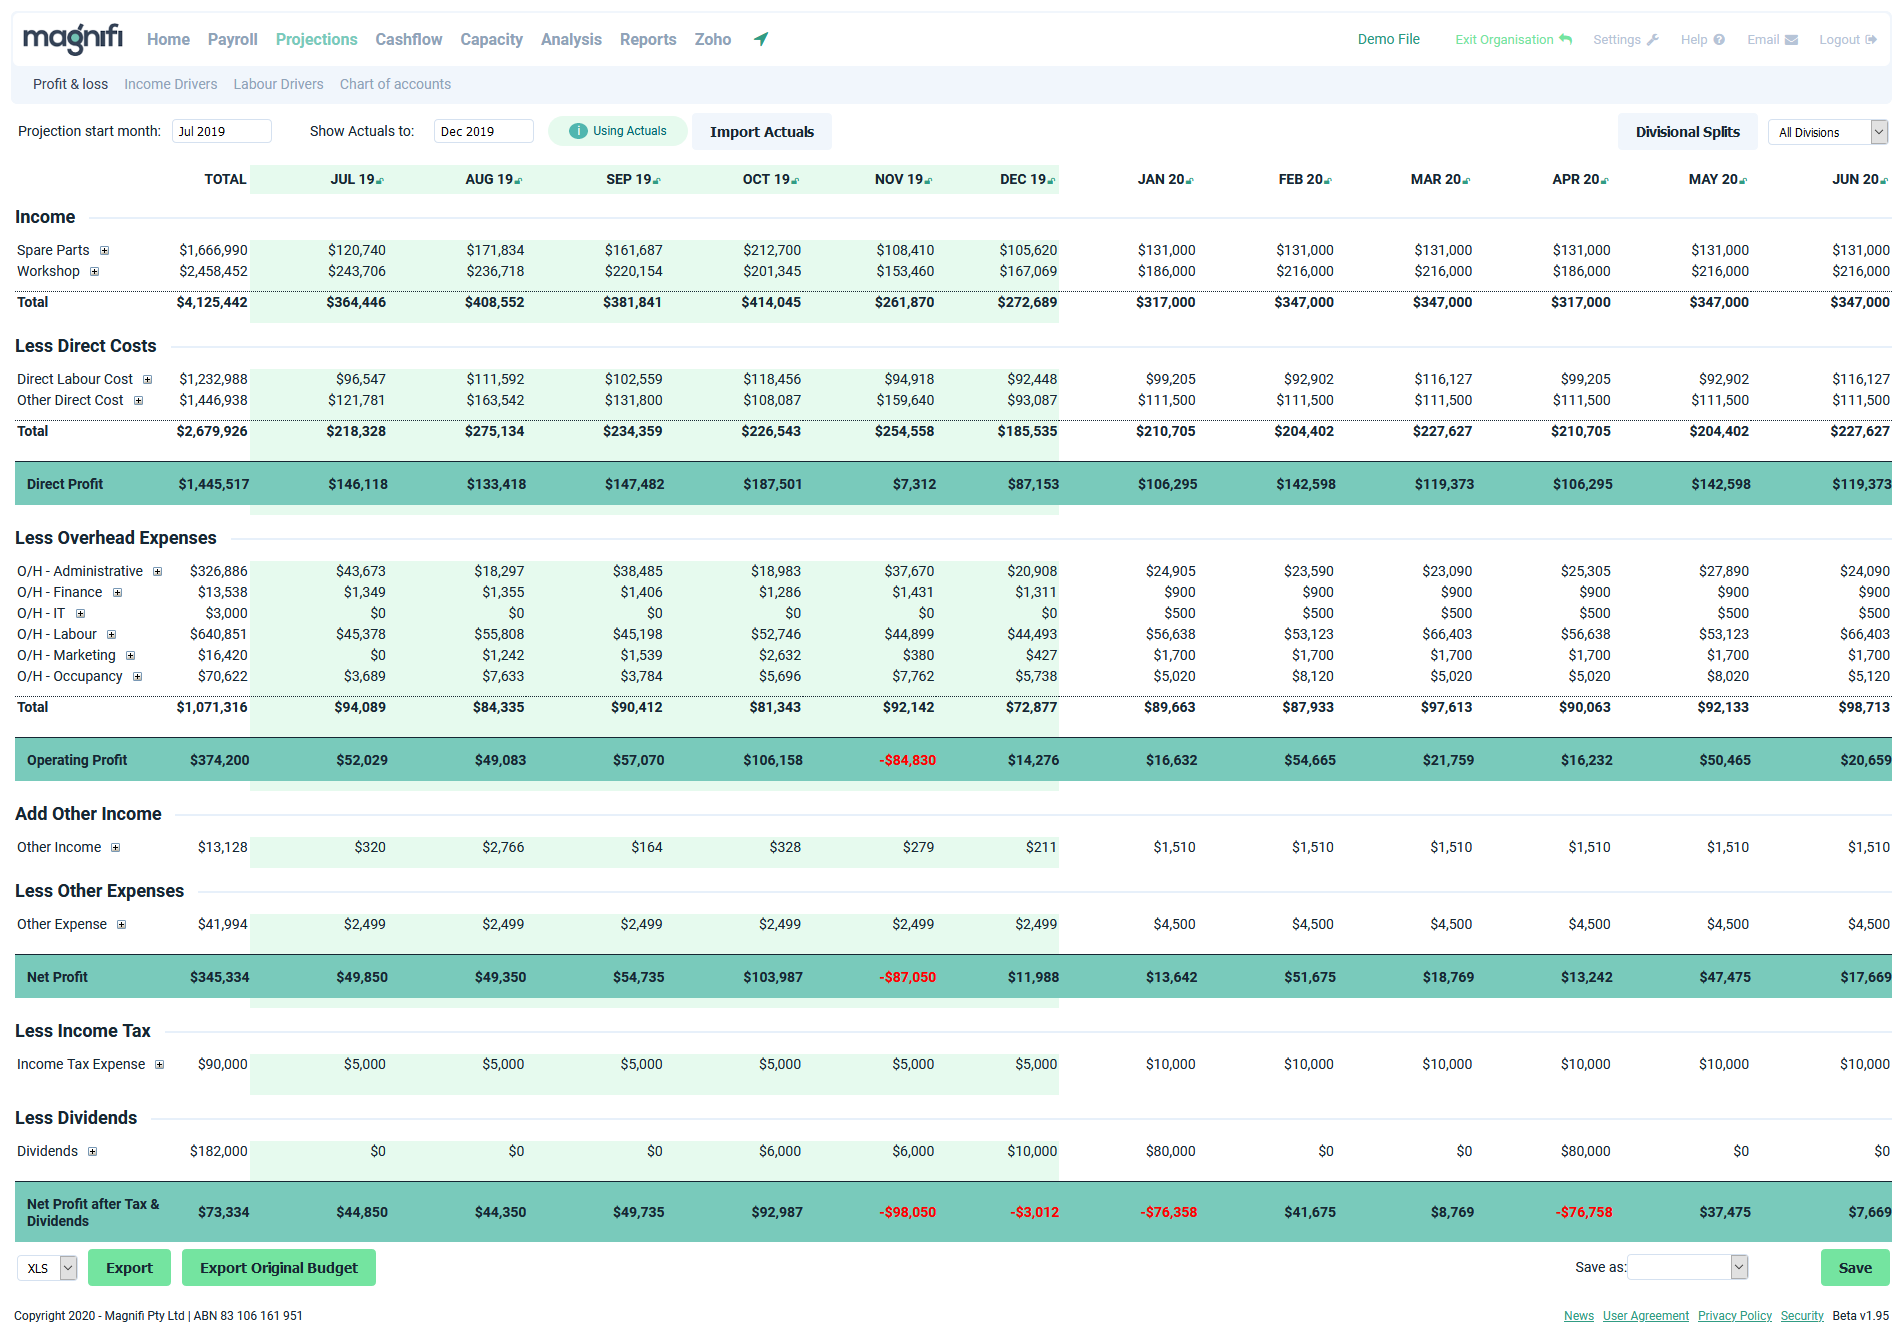Click the magnifi logo
Image resolution: width=1903 pixels, height=1337 pixels.
[x=73, y=39]
